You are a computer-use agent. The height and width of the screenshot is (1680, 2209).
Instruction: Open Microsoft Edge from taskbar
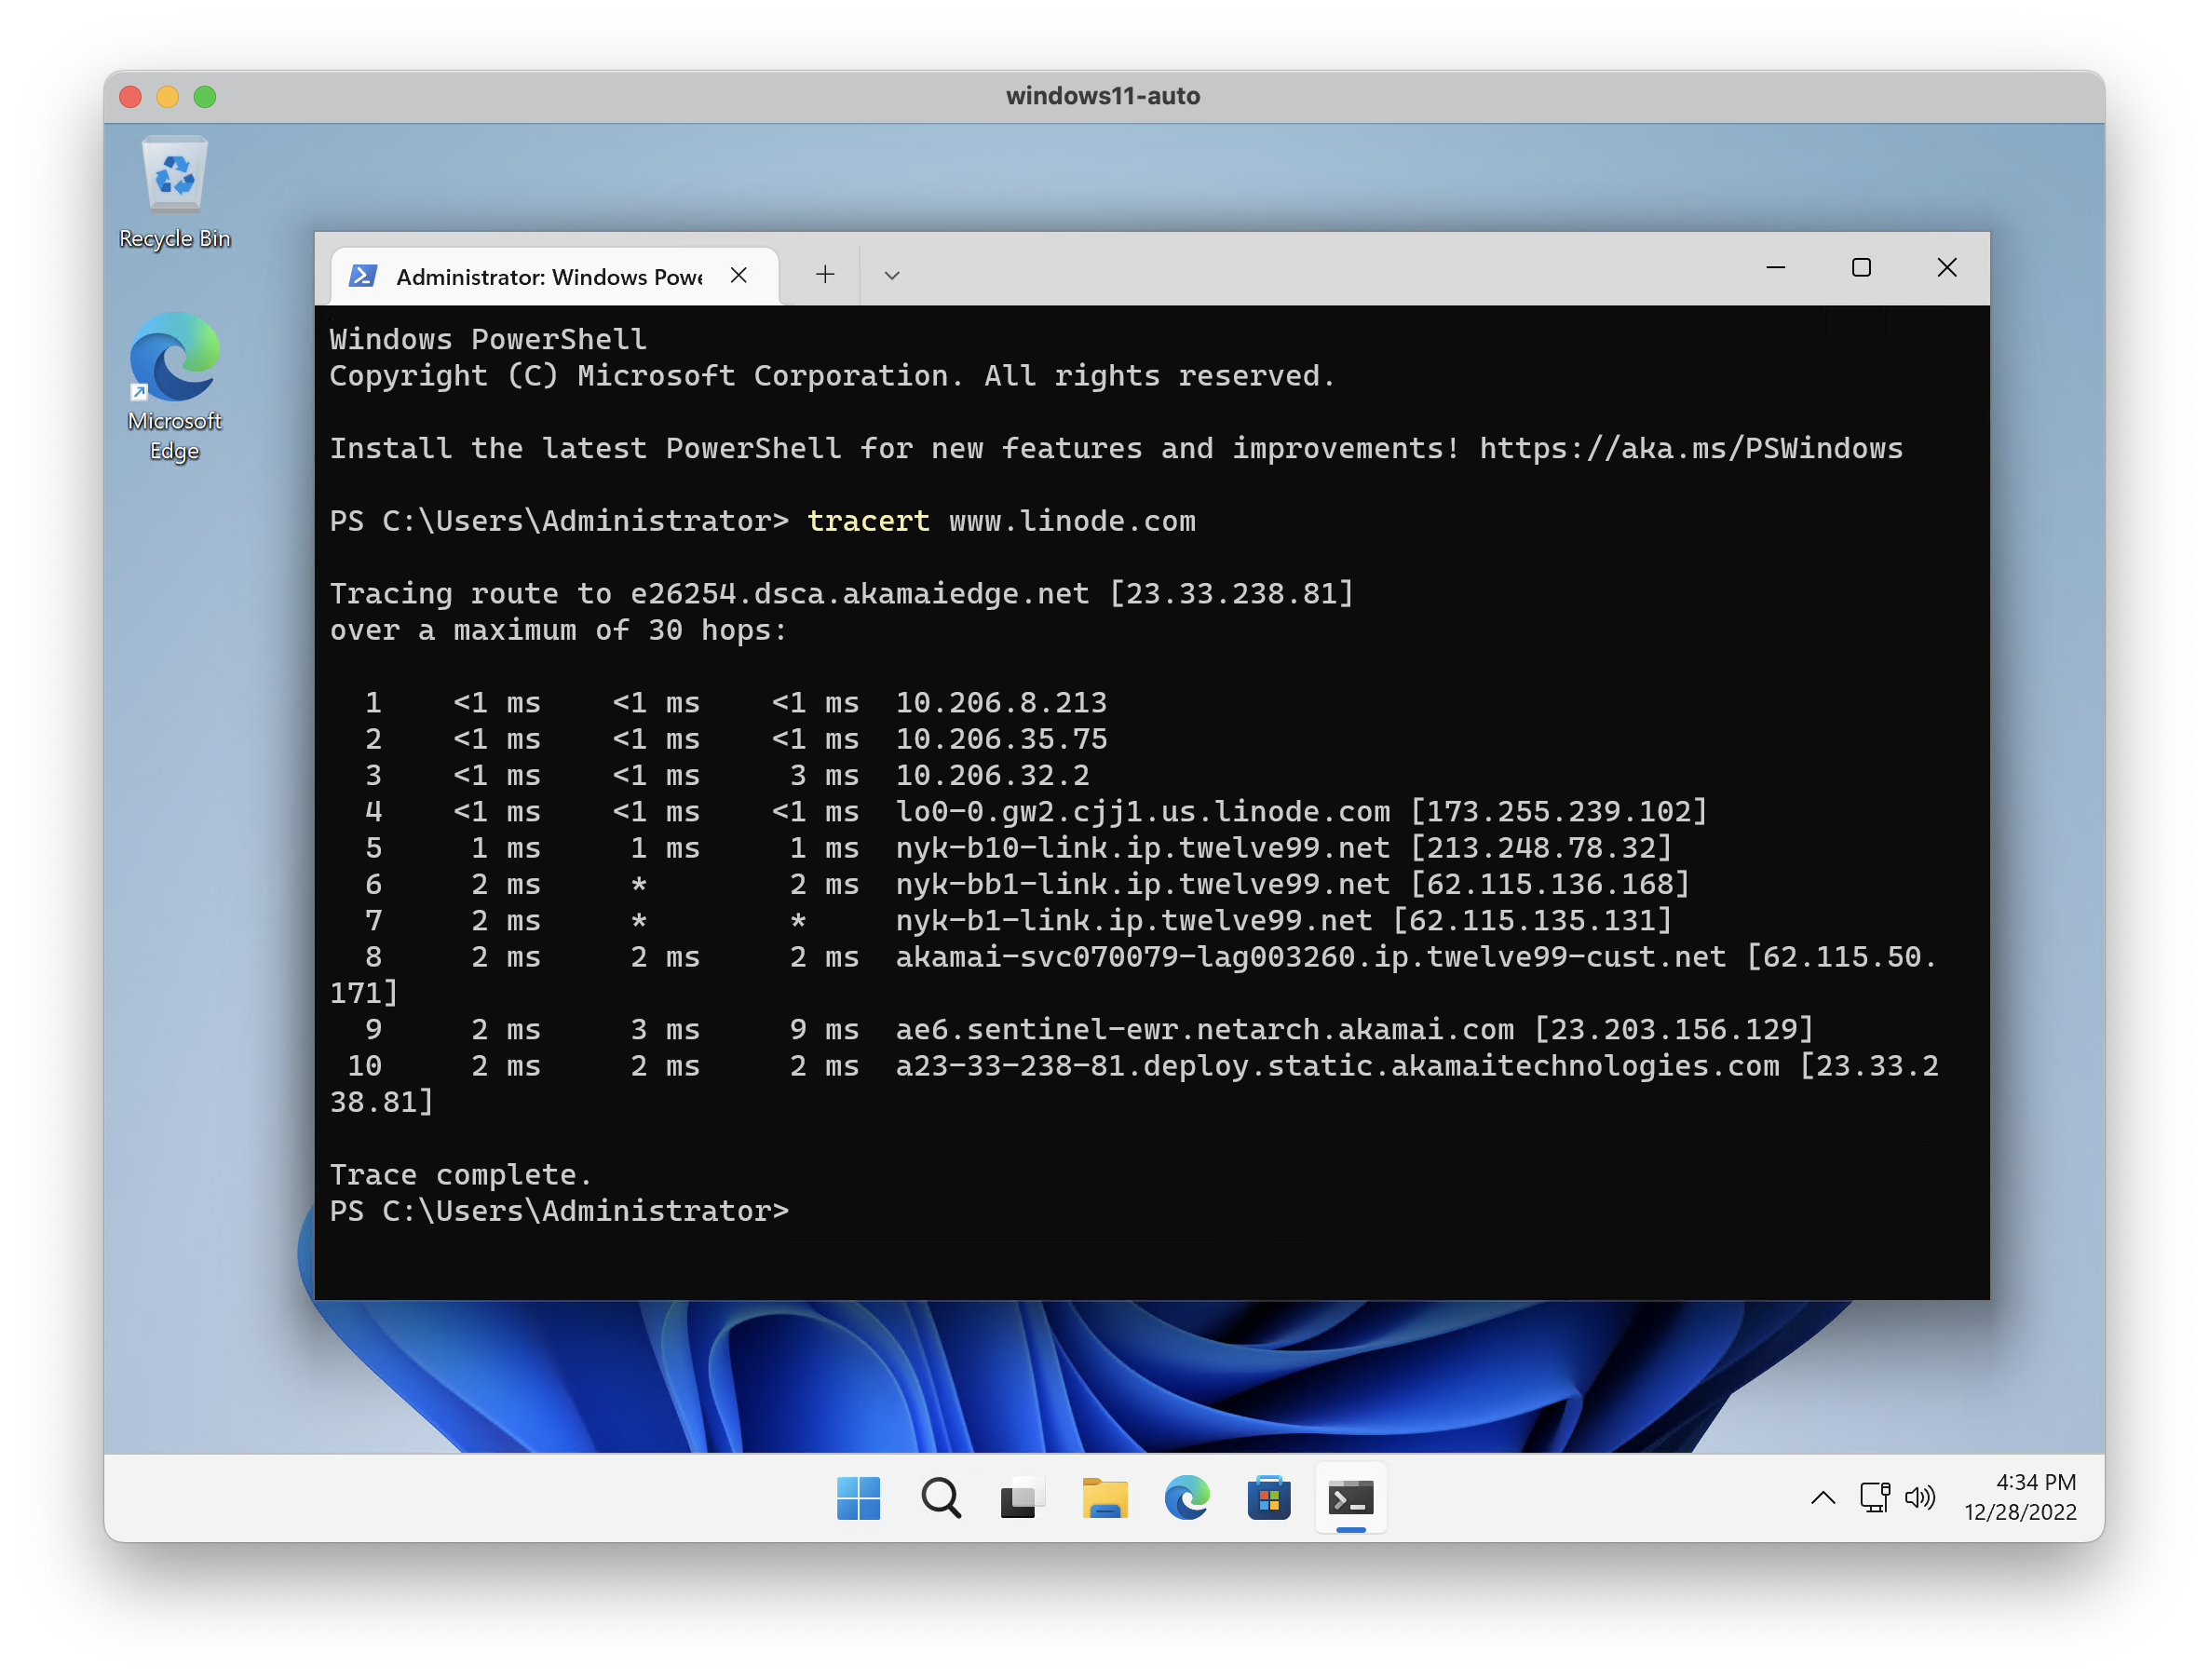click(x=1184, y=1498)
